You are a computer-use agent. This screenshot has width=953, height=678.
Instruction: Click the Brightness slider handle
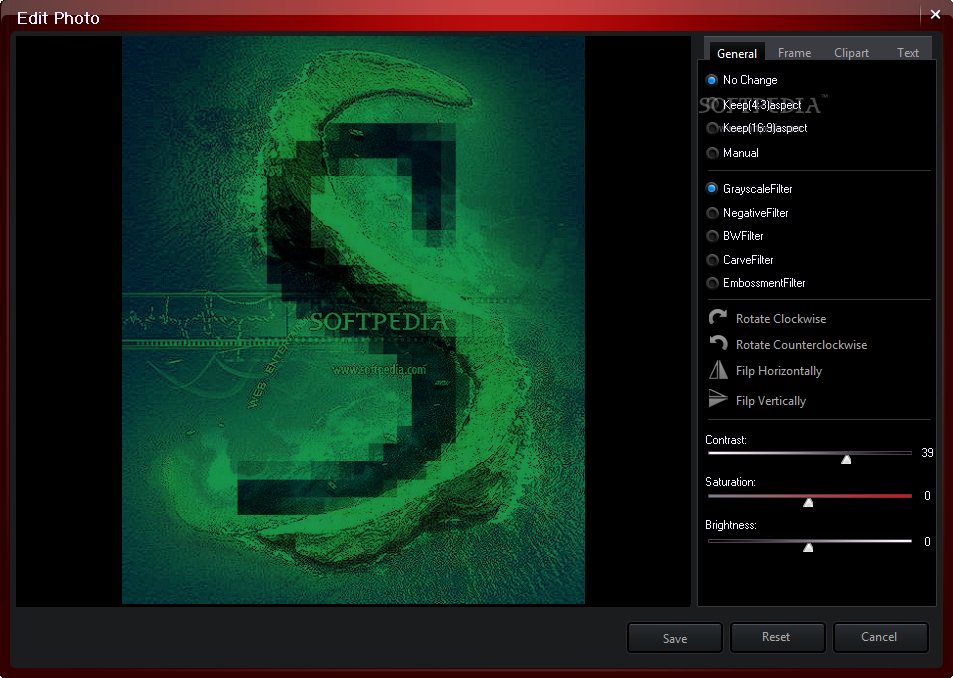(x=808, y=547)
